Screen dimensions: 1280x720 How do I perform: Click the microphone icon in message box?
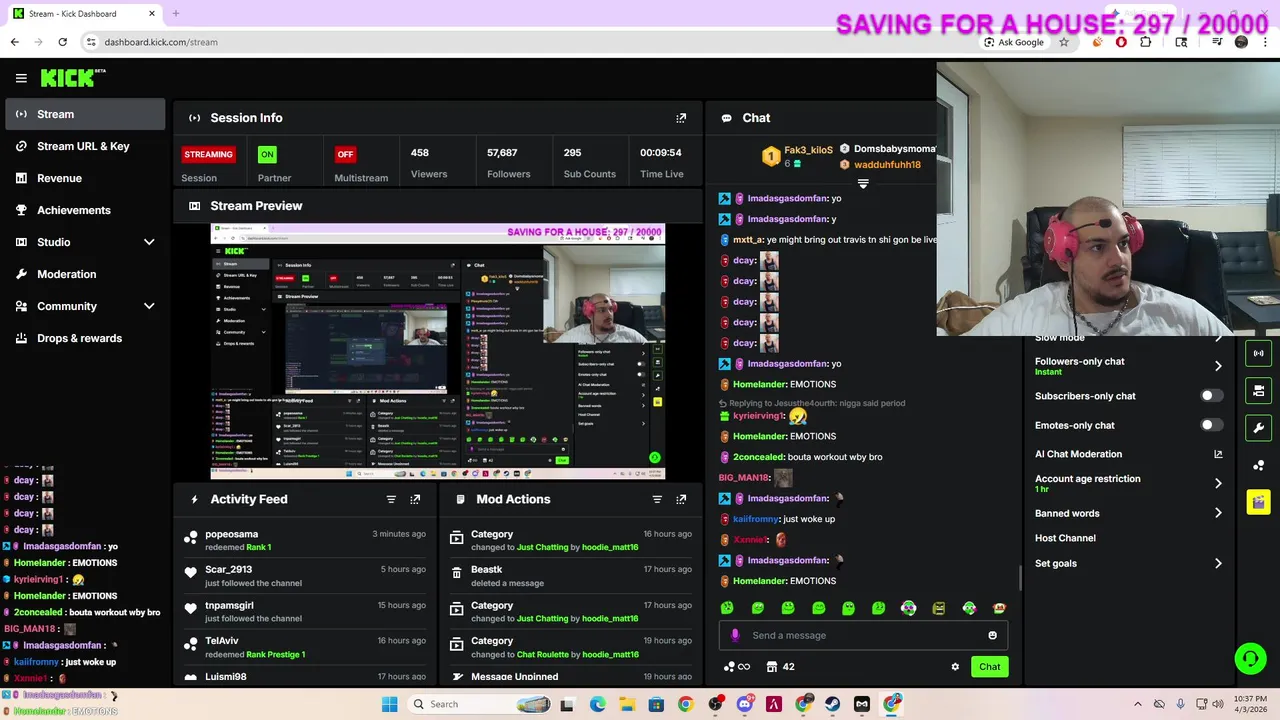pyautogui.click(x=735, y=635)
